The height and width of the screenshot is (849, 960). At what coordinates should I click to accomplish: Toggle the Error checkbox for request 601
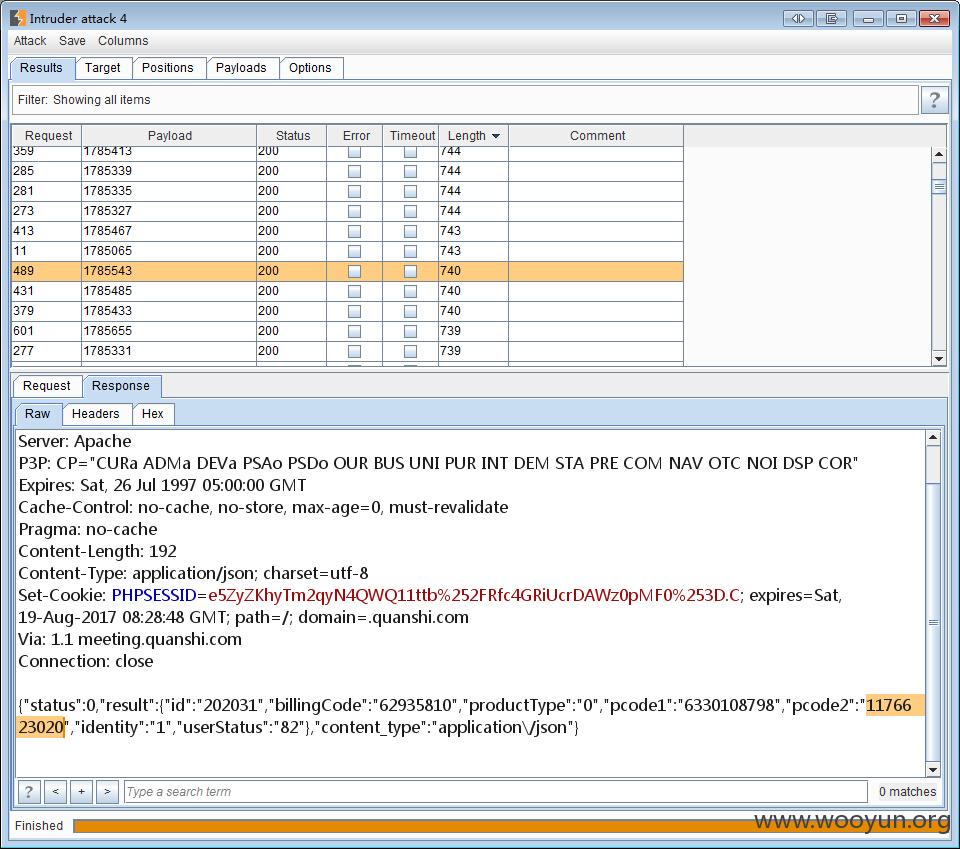pos(354,331)
